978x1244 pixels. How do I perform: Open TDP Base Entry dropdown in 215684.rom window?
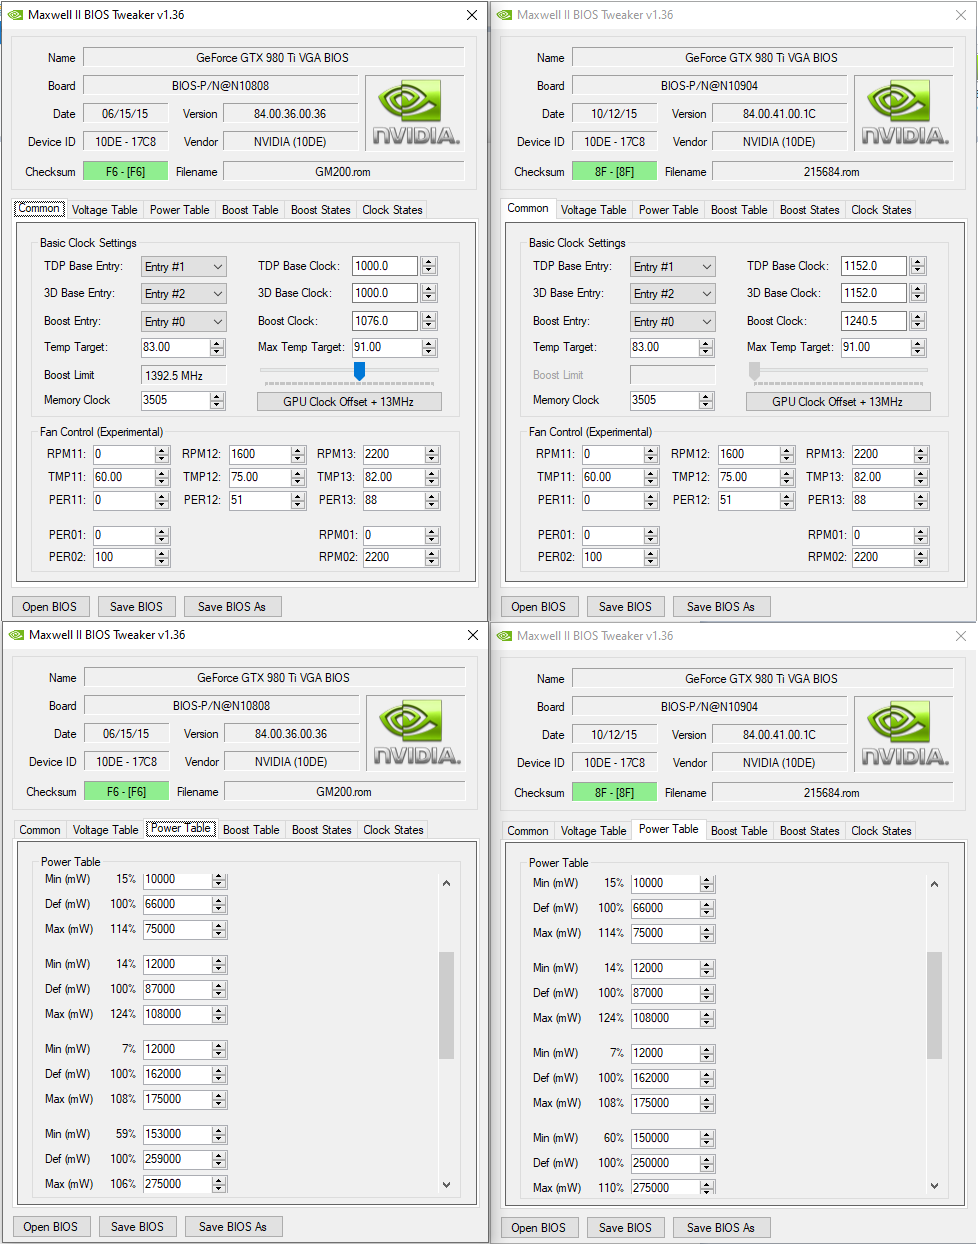coord(673,267)
